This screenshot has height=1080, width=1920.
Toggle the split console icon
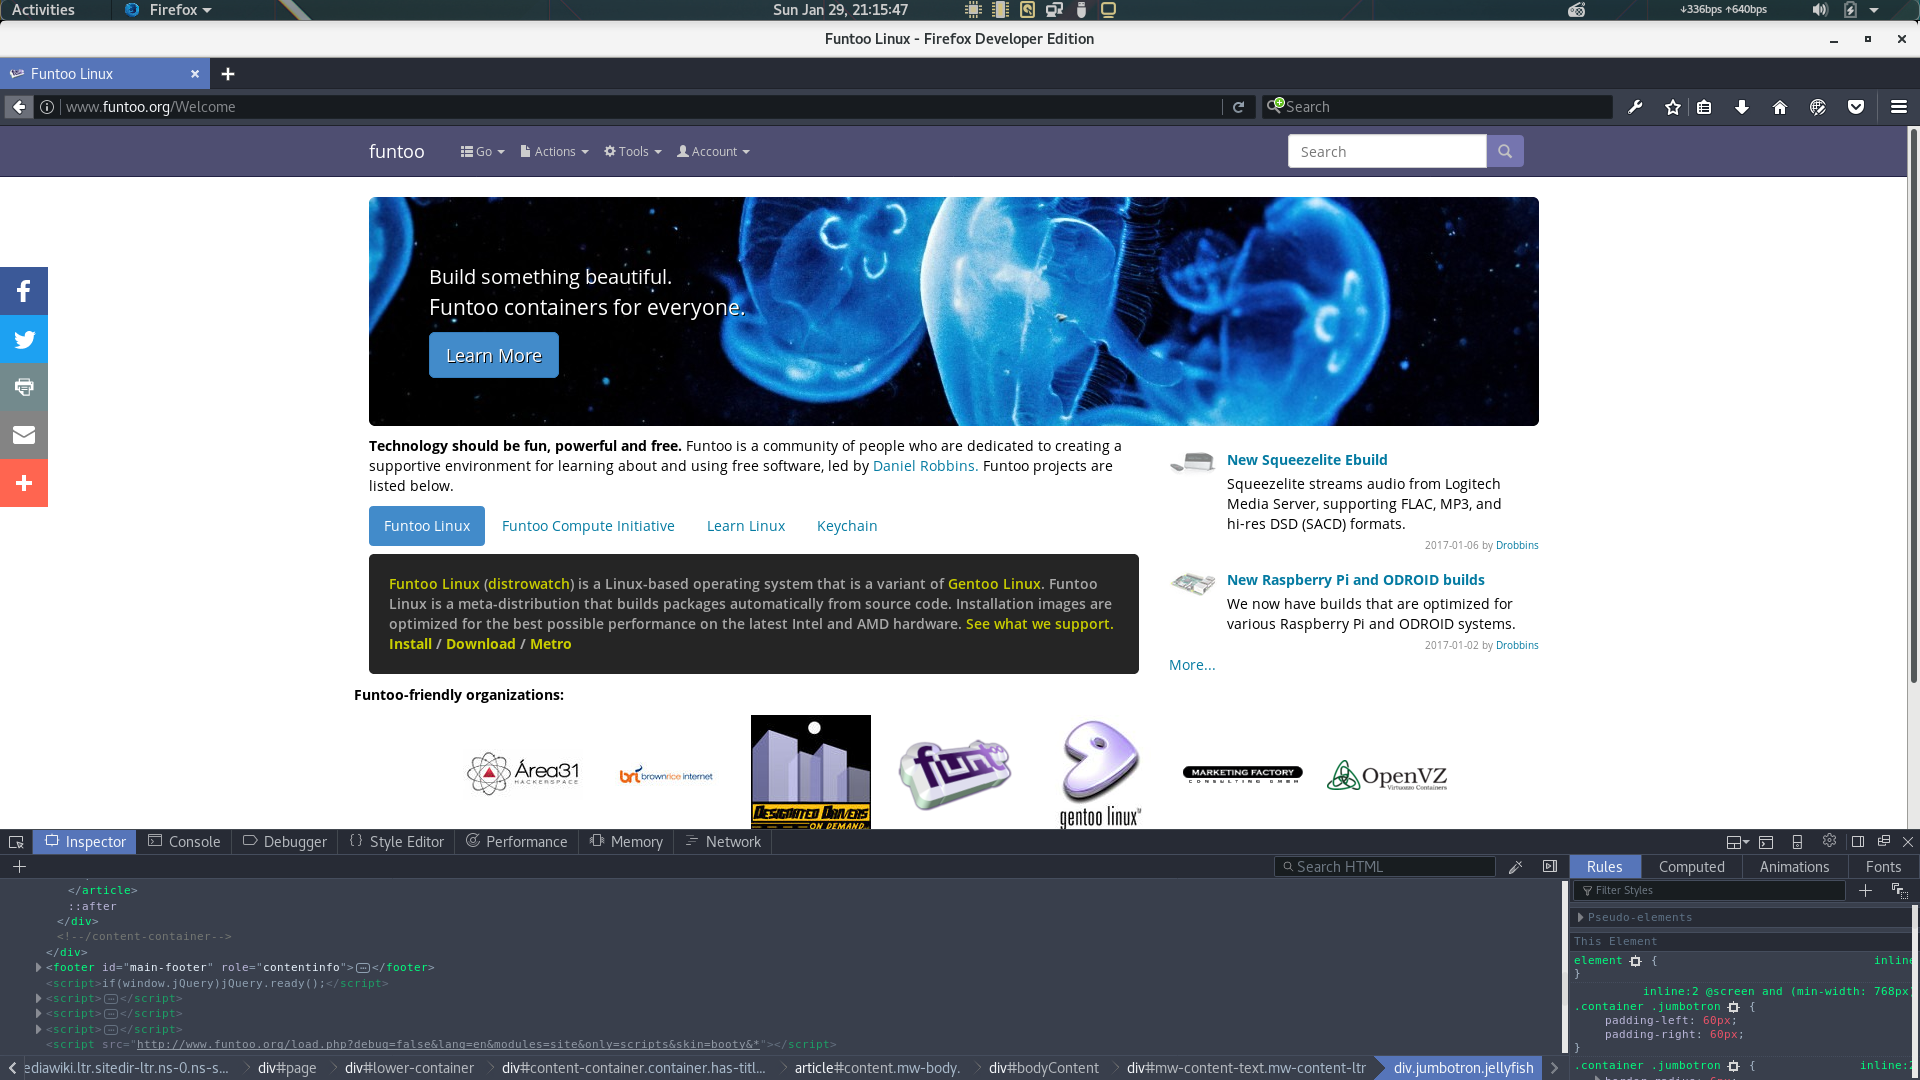tap(1766, 842)
